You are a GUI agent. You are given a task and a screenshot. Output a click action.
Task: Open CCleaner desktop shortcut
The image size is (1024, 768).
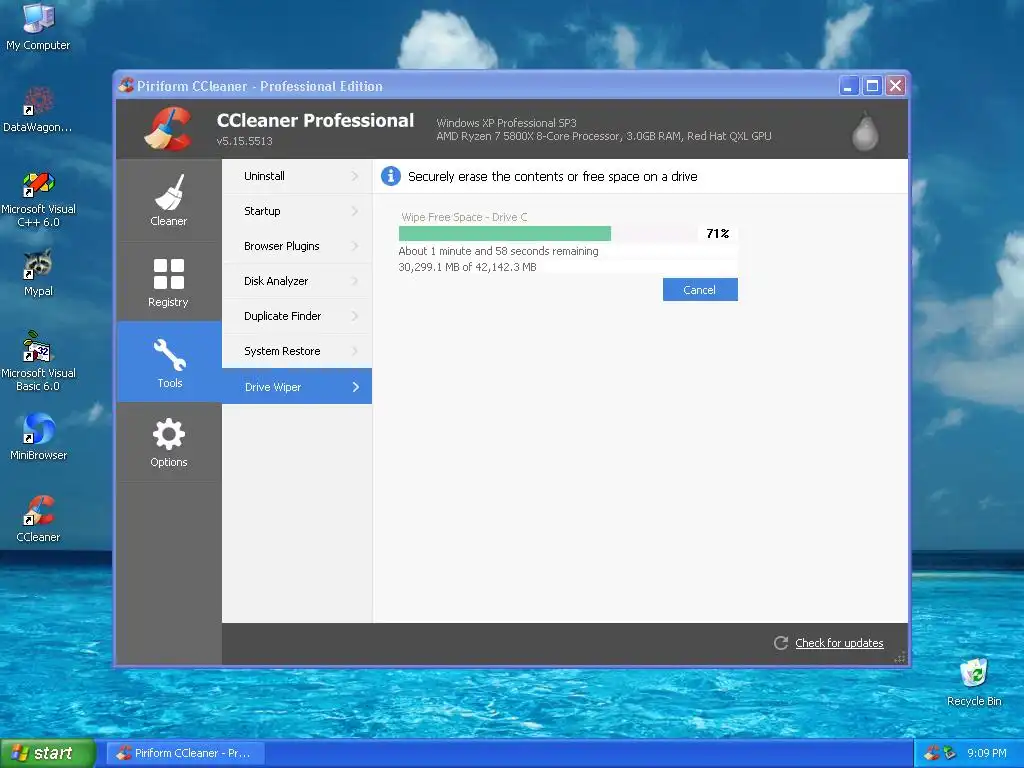[38, 511]
